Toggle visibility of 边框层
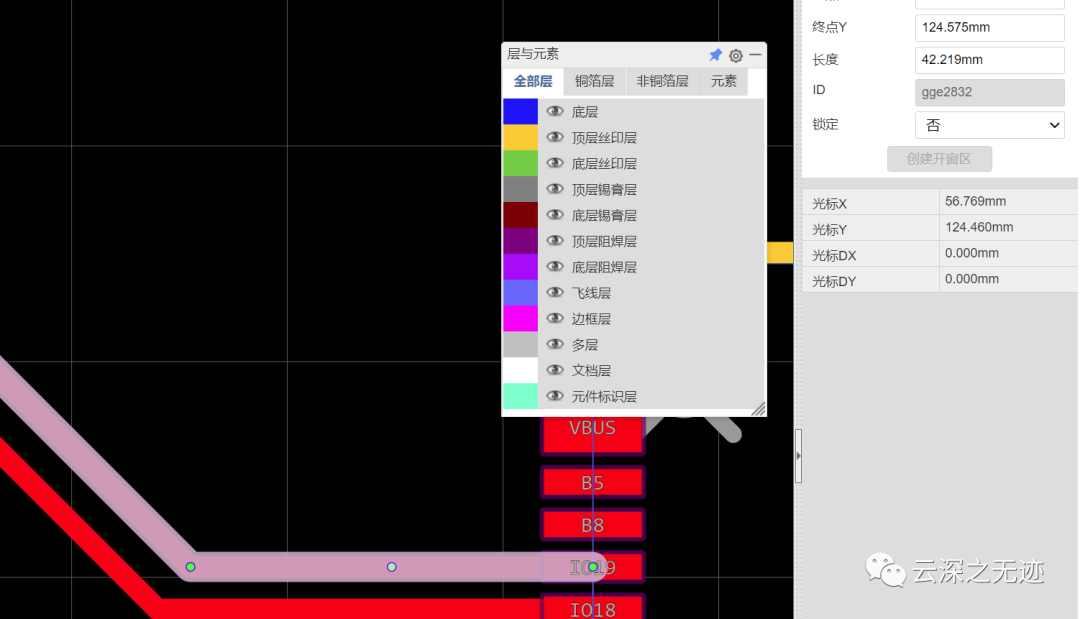1080x619 pixels. pos(554,318)
